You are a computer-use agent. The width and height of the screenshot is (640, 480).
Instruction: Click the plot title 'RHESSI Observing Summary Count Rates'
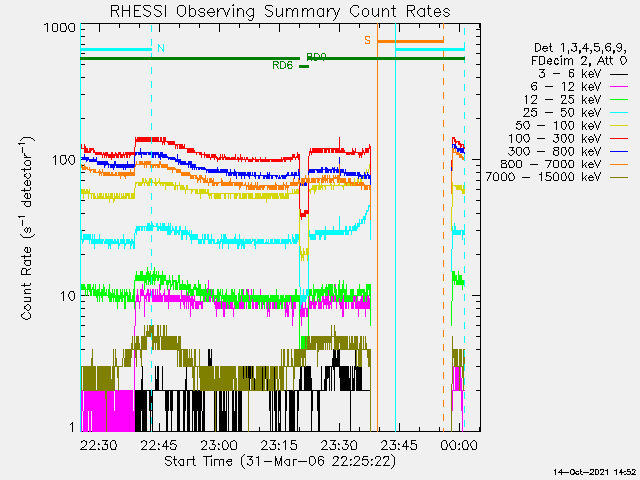pos(280,11)
